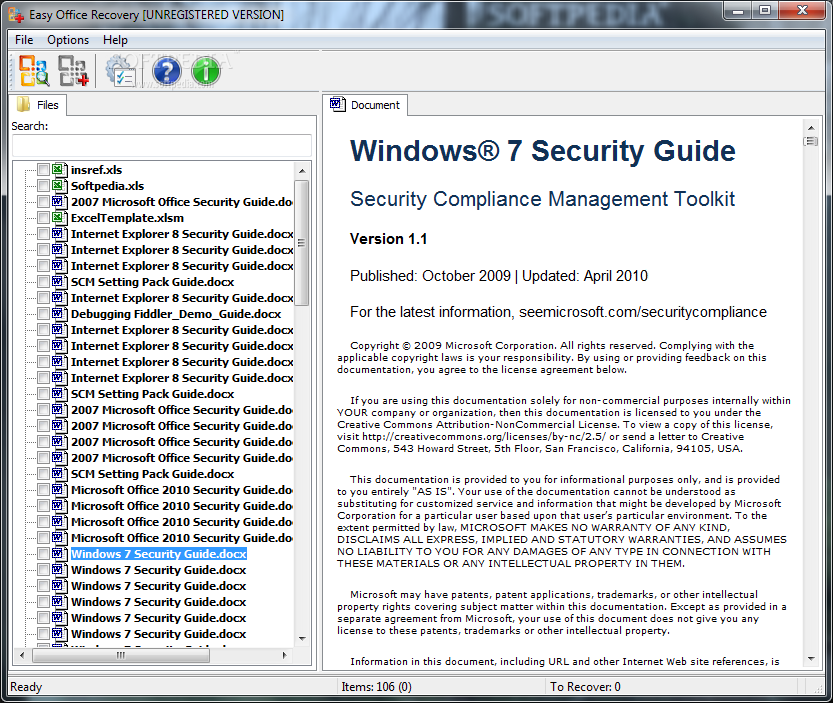
Task: Click the Excel icon beside ExcelTemplate.xlsm
Action: 58,218
